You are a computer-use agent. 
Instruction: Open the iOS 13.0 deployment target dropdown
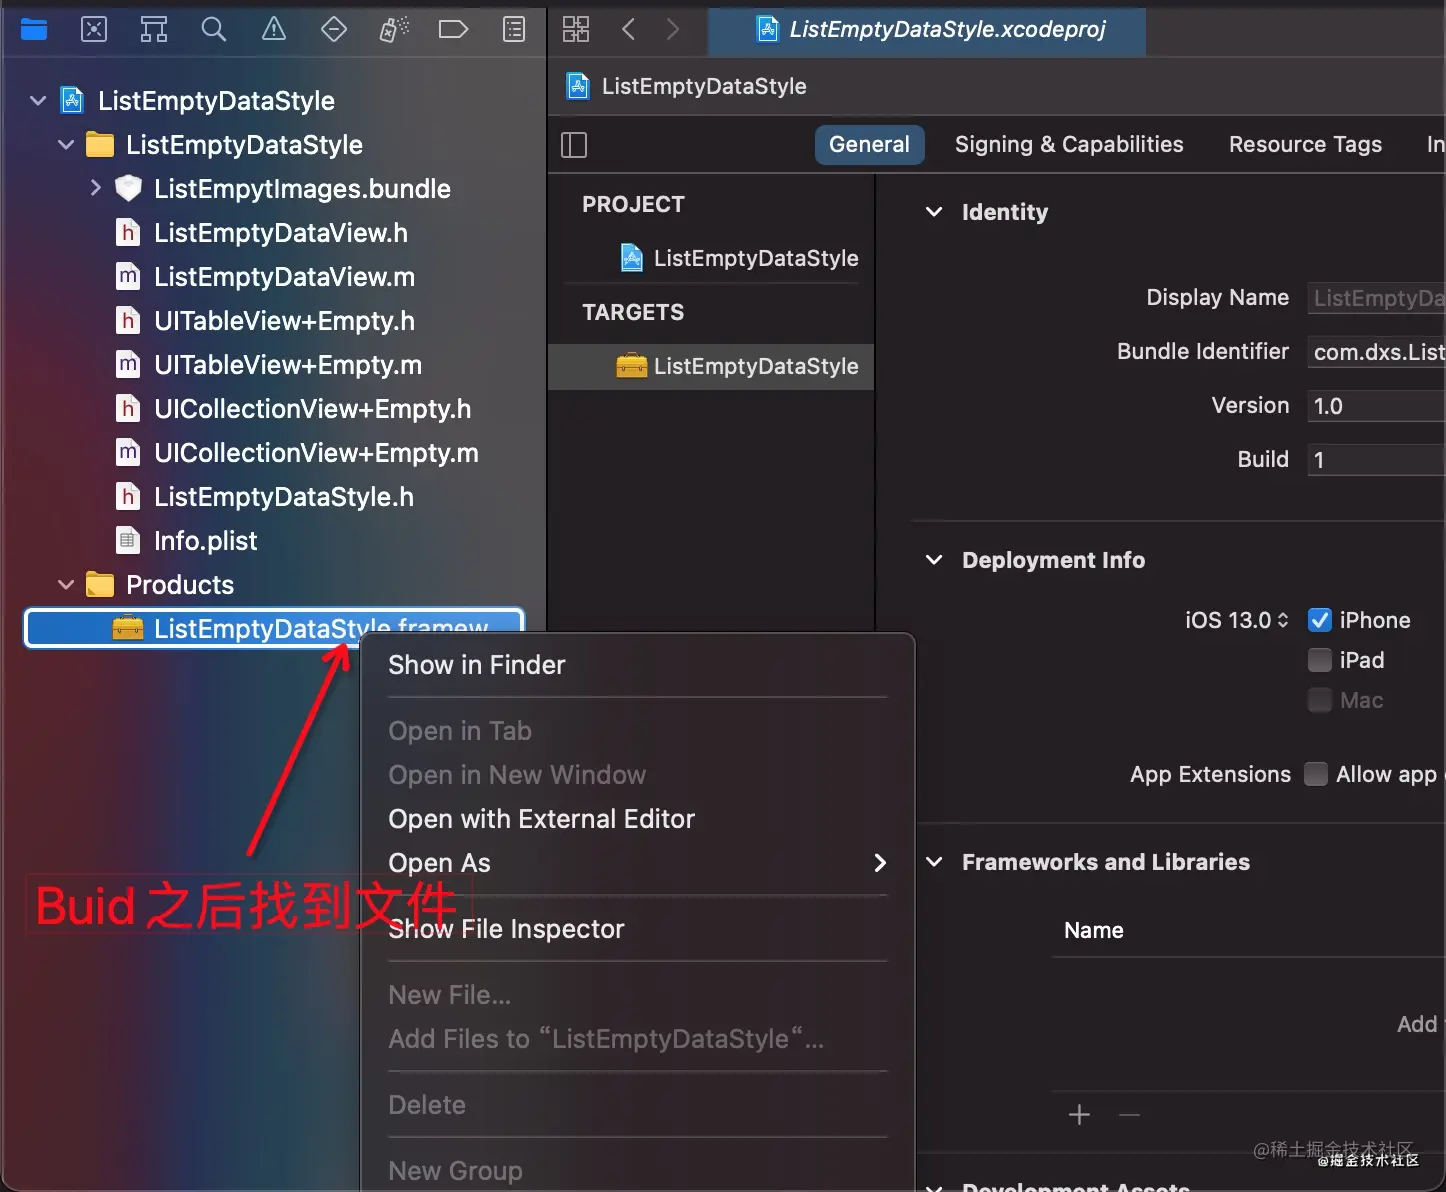click(1237, 620)
